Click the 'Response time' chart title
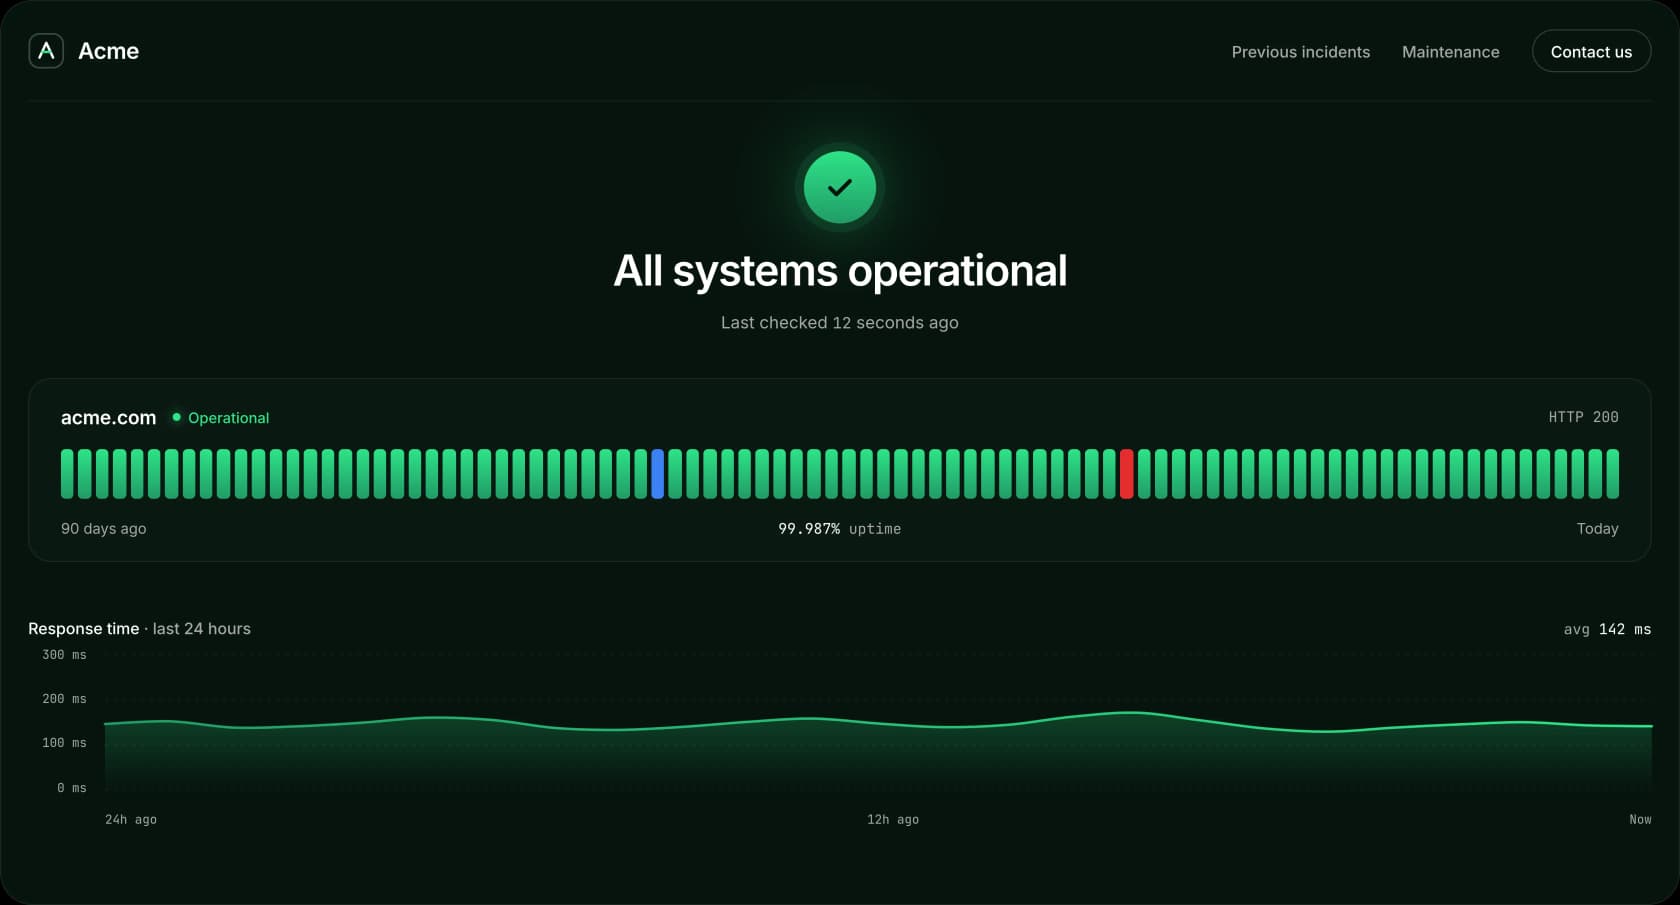 point(83,628)
